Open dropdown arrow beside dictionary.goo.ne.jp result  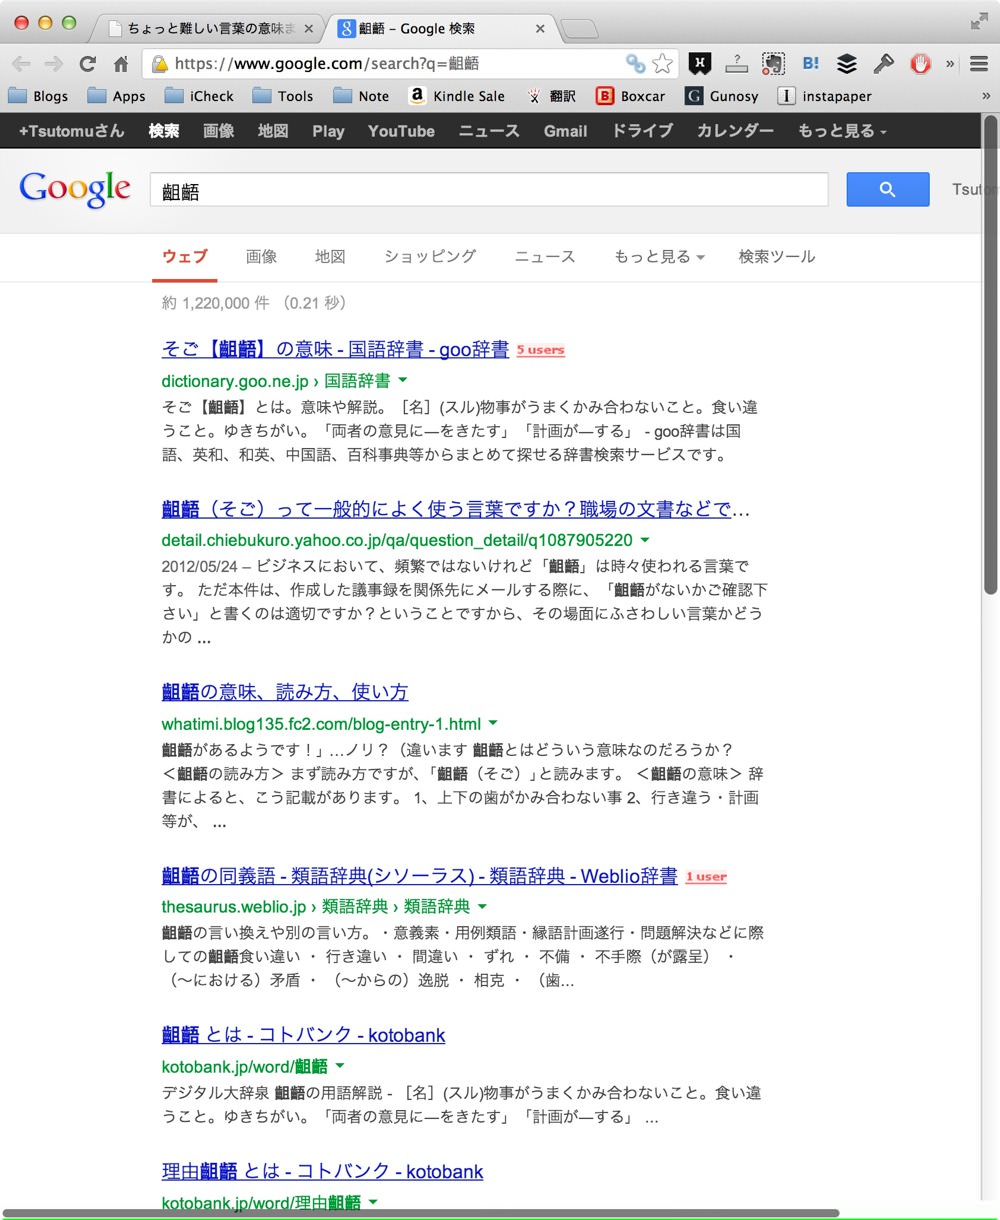point(403,381)
